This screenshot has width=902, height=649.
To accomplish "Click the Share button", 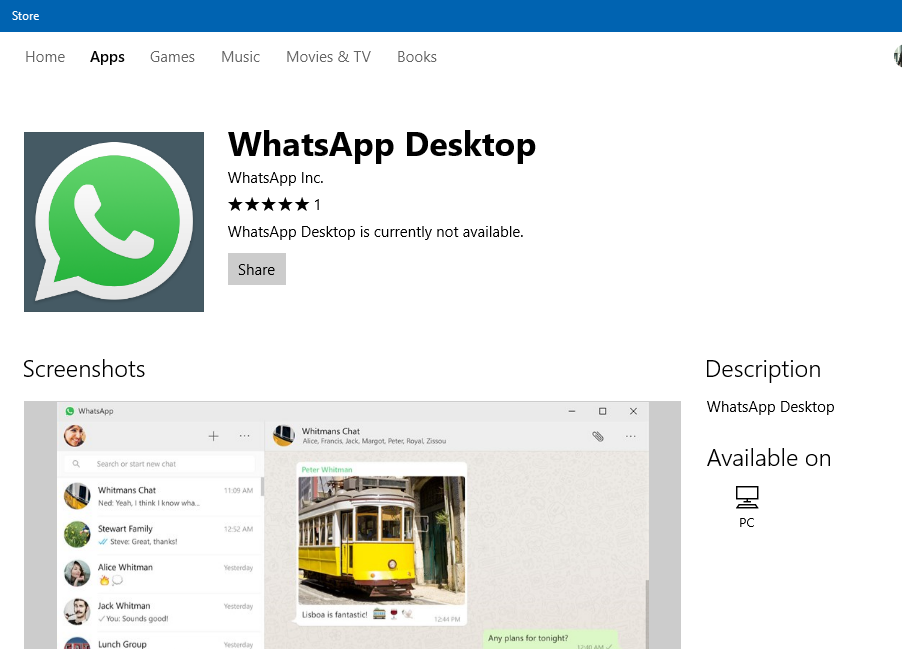I will coord(257,269).
